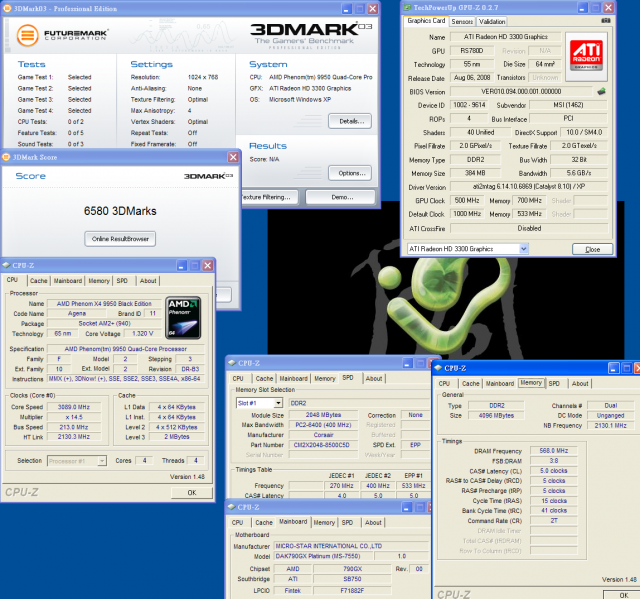
Task: Open SPD tab in the CPU-Z window showing the CPU tab
Action: [x=122, y=281]
